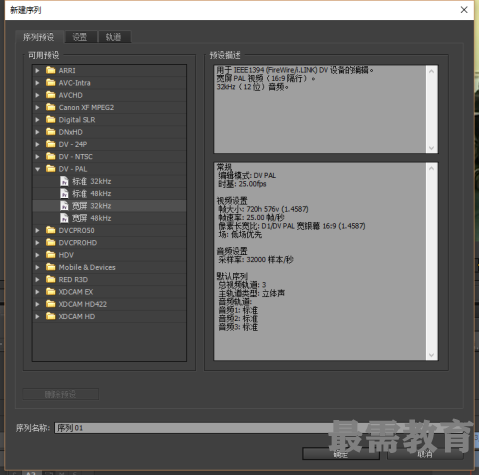Click the 标准 32kHz preset file icon

[64, 181]
